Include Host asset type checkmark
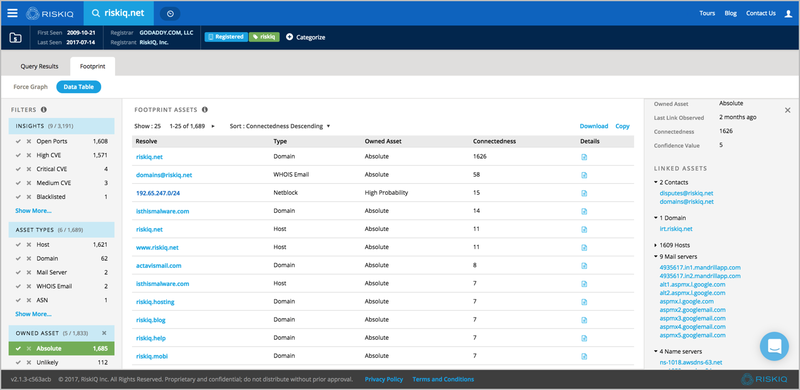 tap(18, 245)
